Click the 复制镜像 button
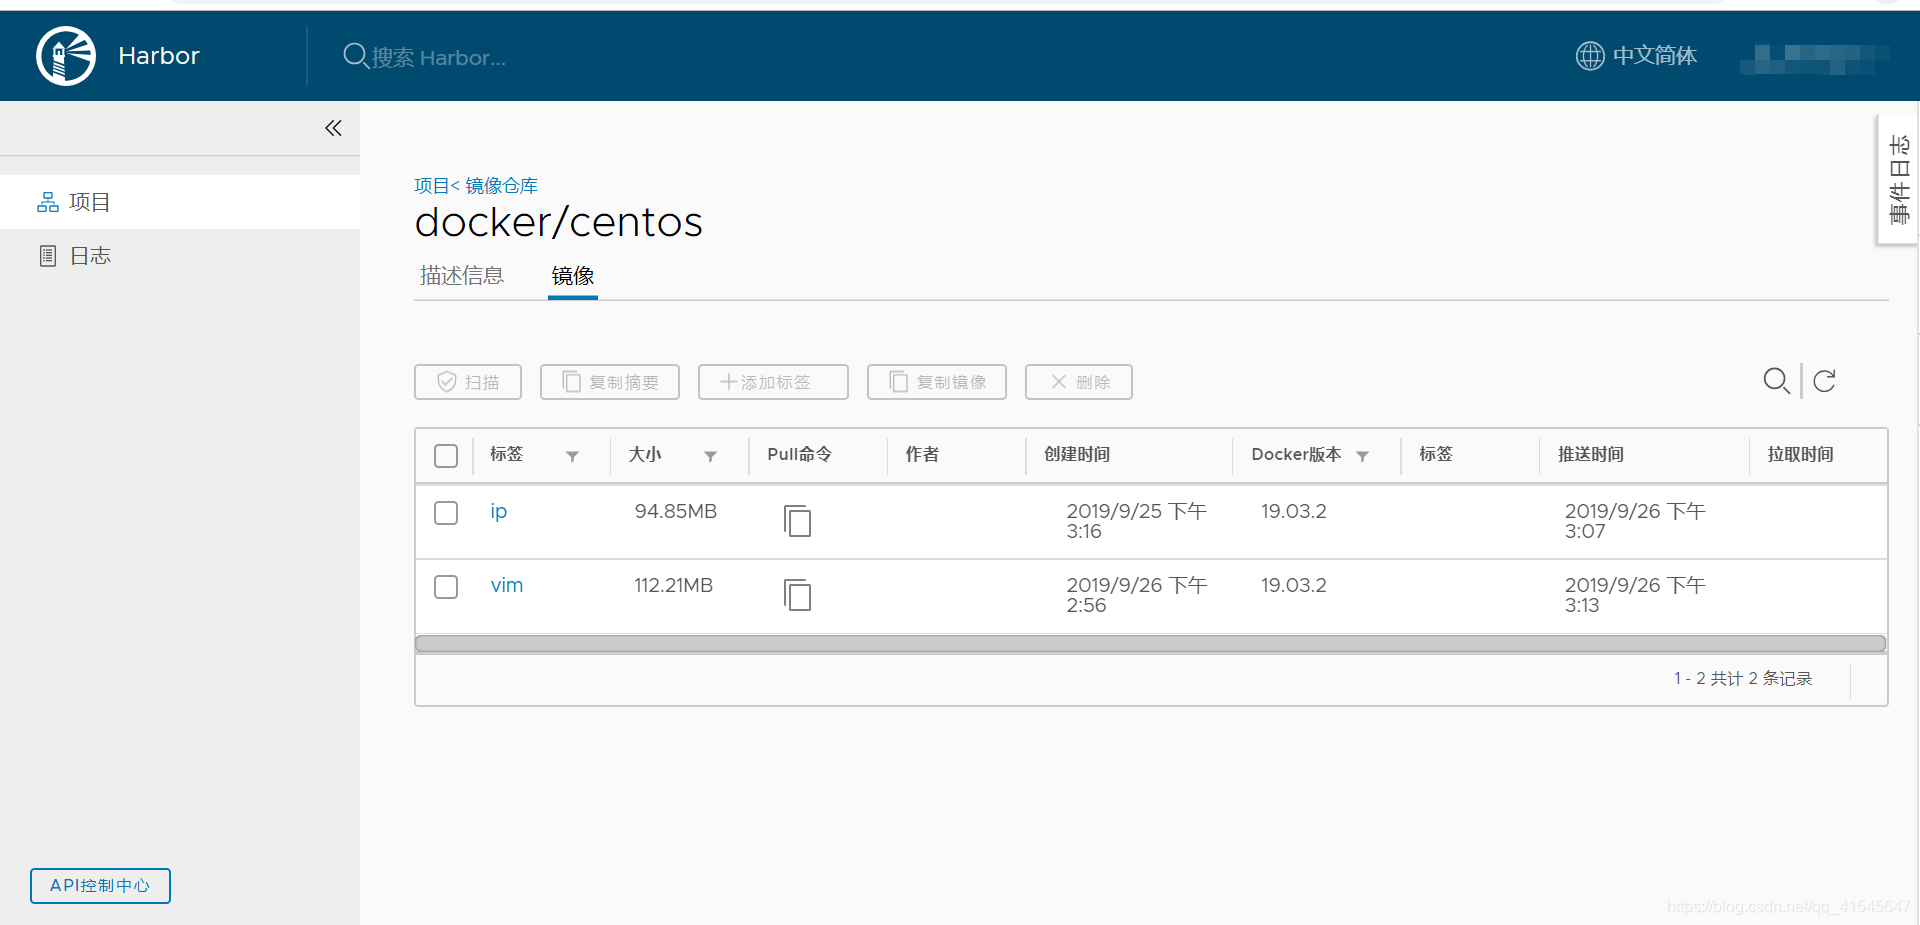 click(x=937, y=382)
